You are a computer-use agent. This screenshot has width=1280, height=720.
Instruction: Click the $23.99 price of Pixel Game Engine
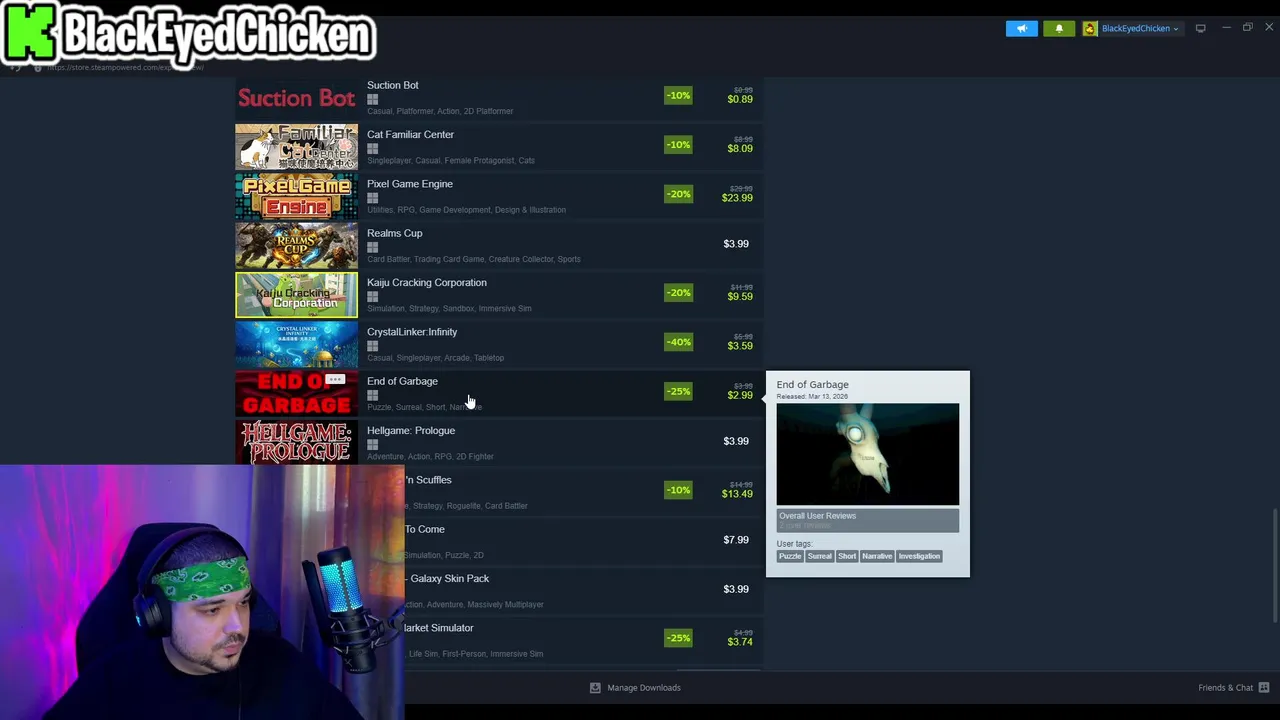[737, 198]
